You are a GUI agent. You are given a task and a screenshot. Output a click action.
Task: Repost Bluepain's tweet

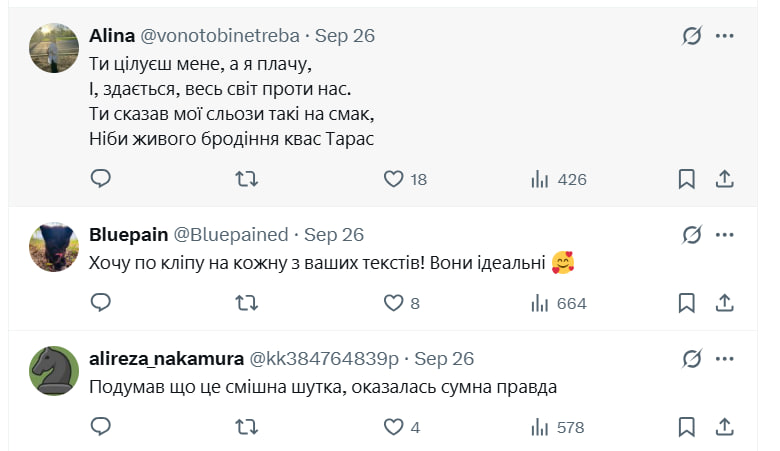246,303
